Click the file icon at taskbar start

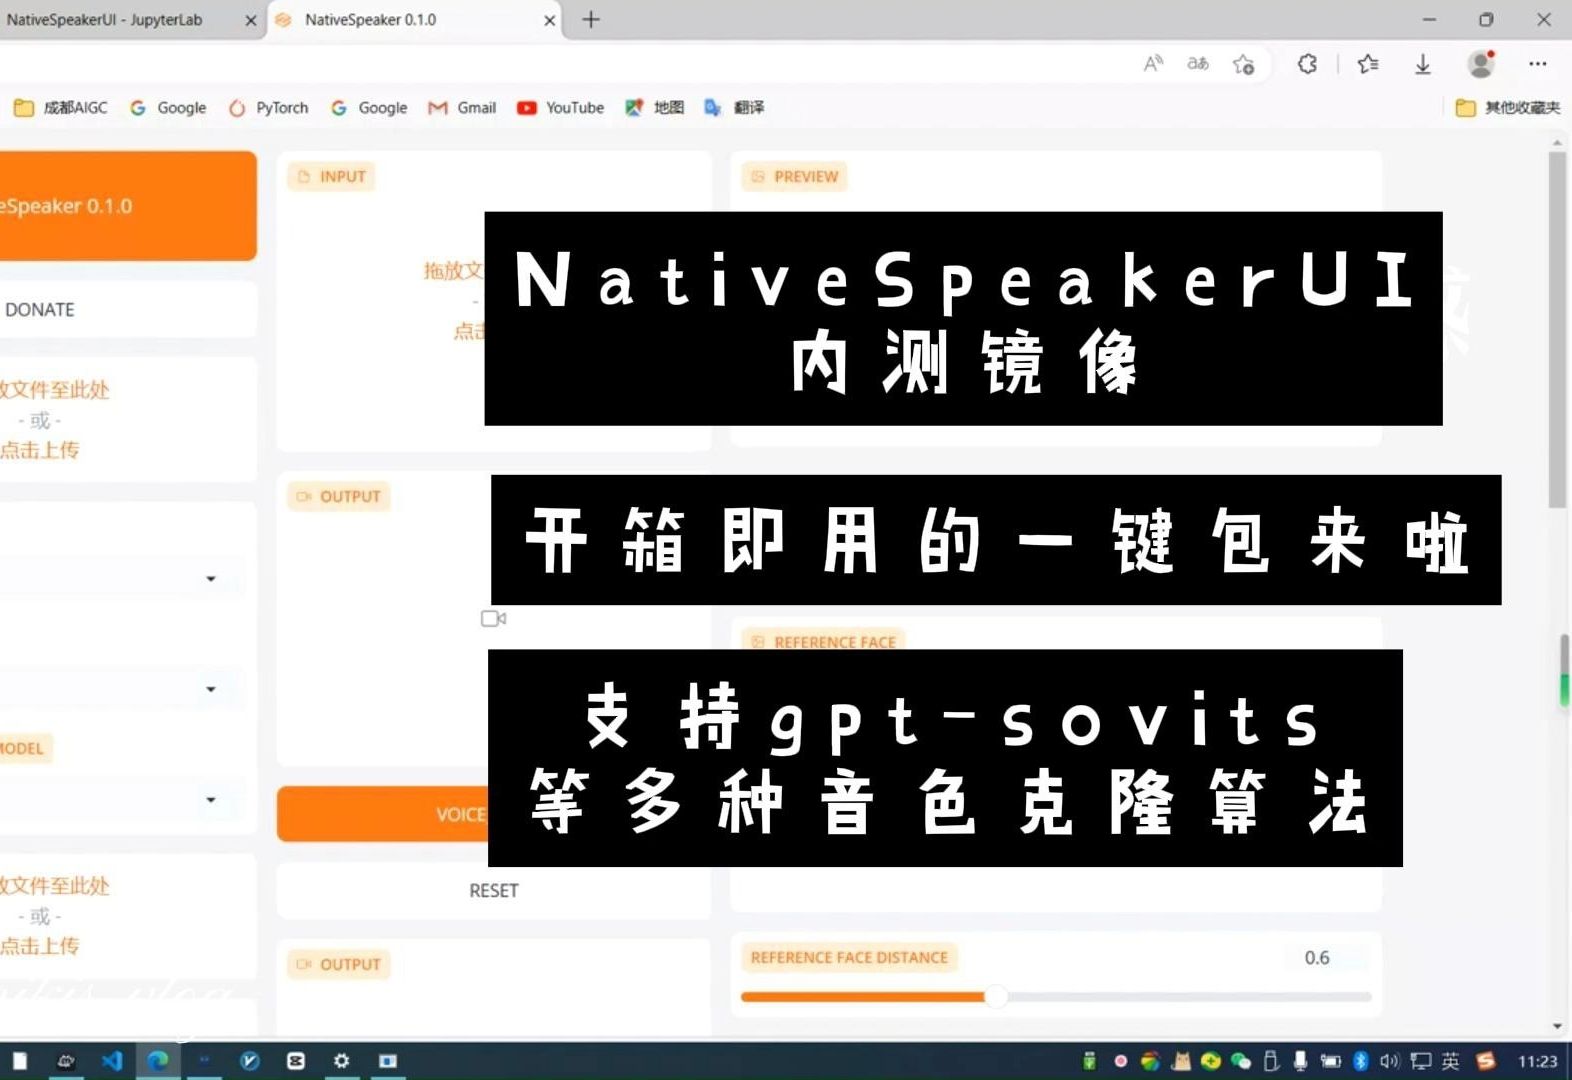pyautogui.click(x=19, y=1060)
